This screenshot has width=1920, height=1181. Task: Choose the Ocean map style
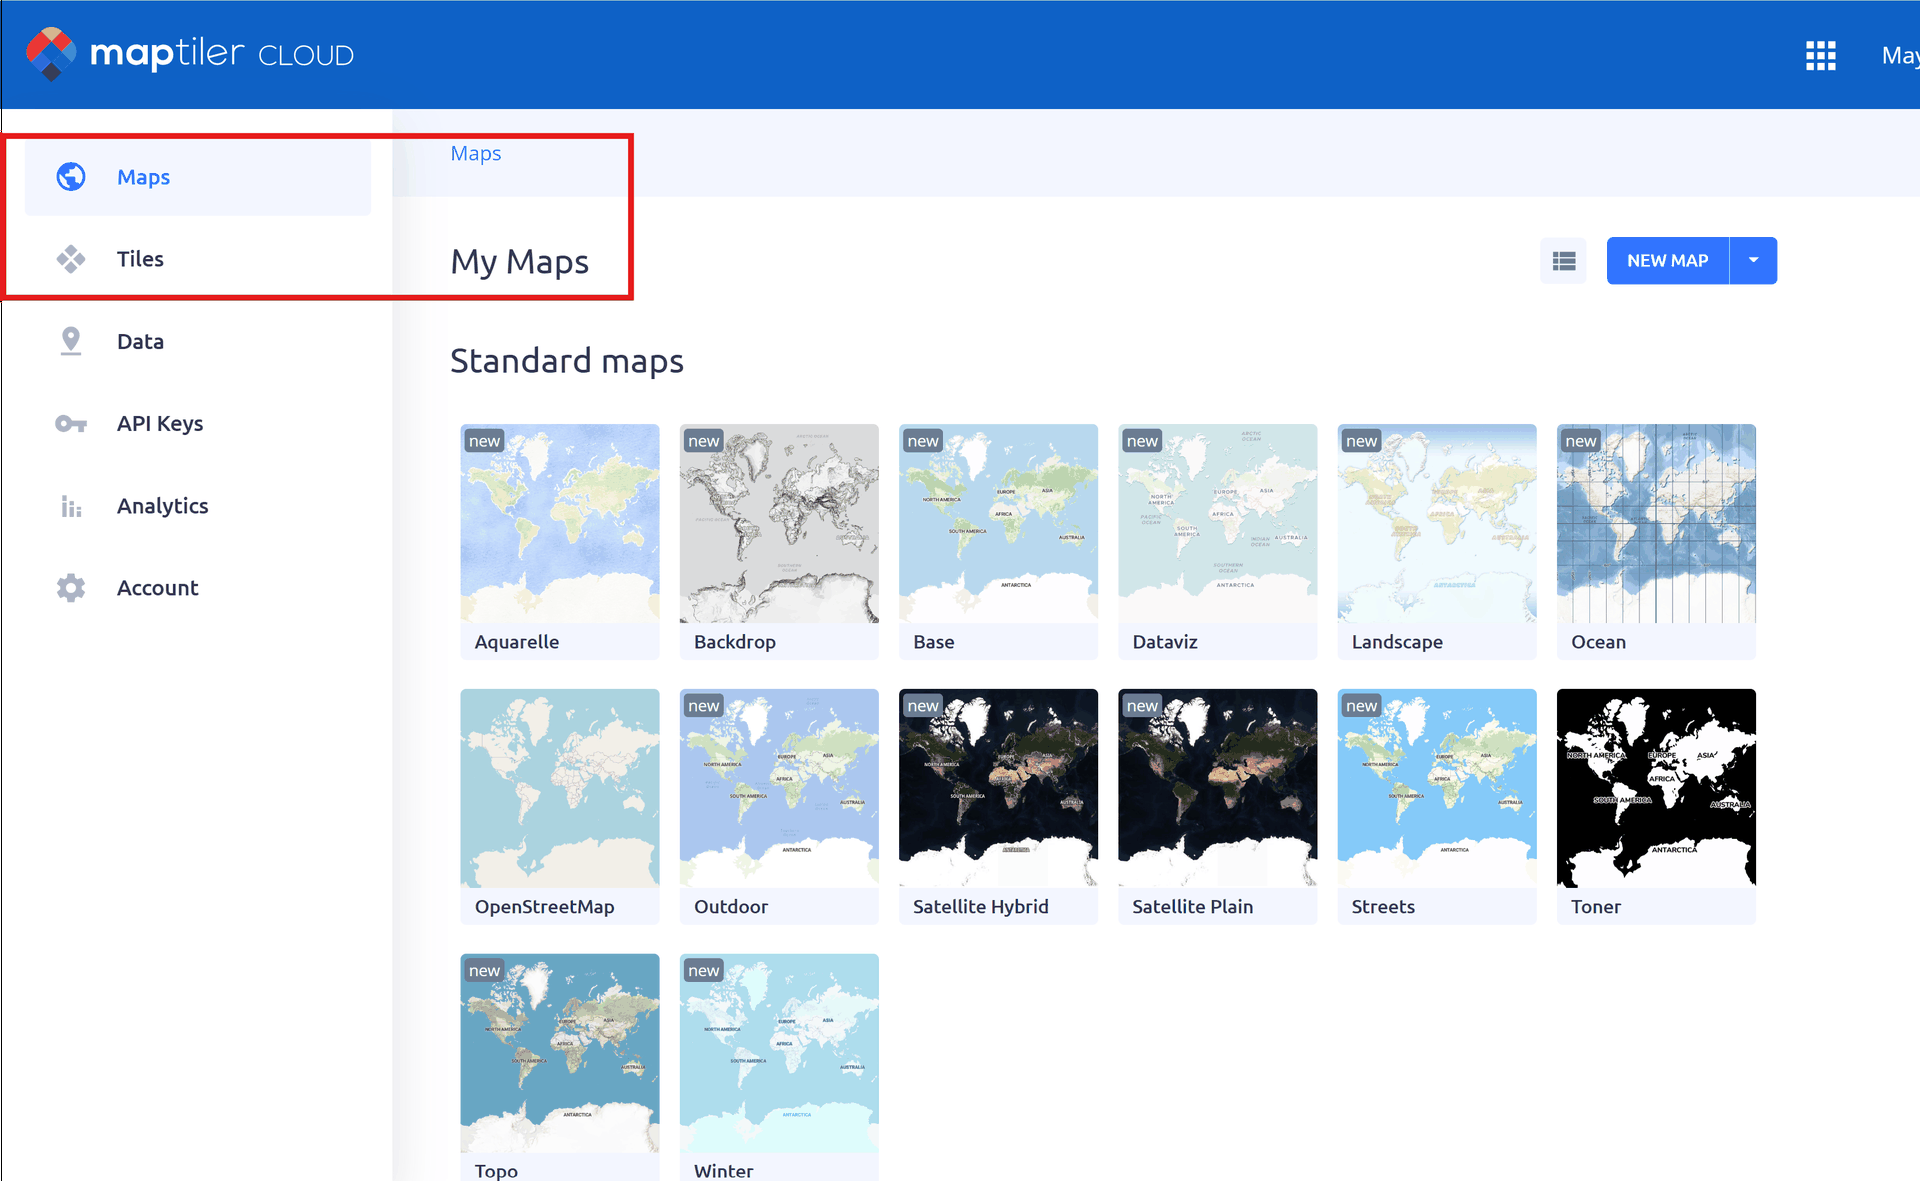pos(1655,524)
